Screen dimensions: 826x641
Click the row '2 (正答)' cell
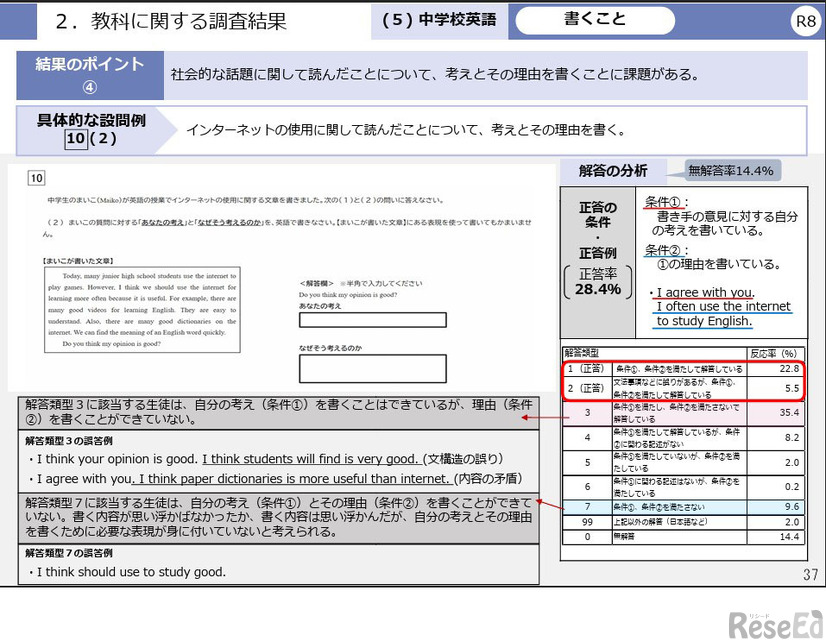coord(586,388)
